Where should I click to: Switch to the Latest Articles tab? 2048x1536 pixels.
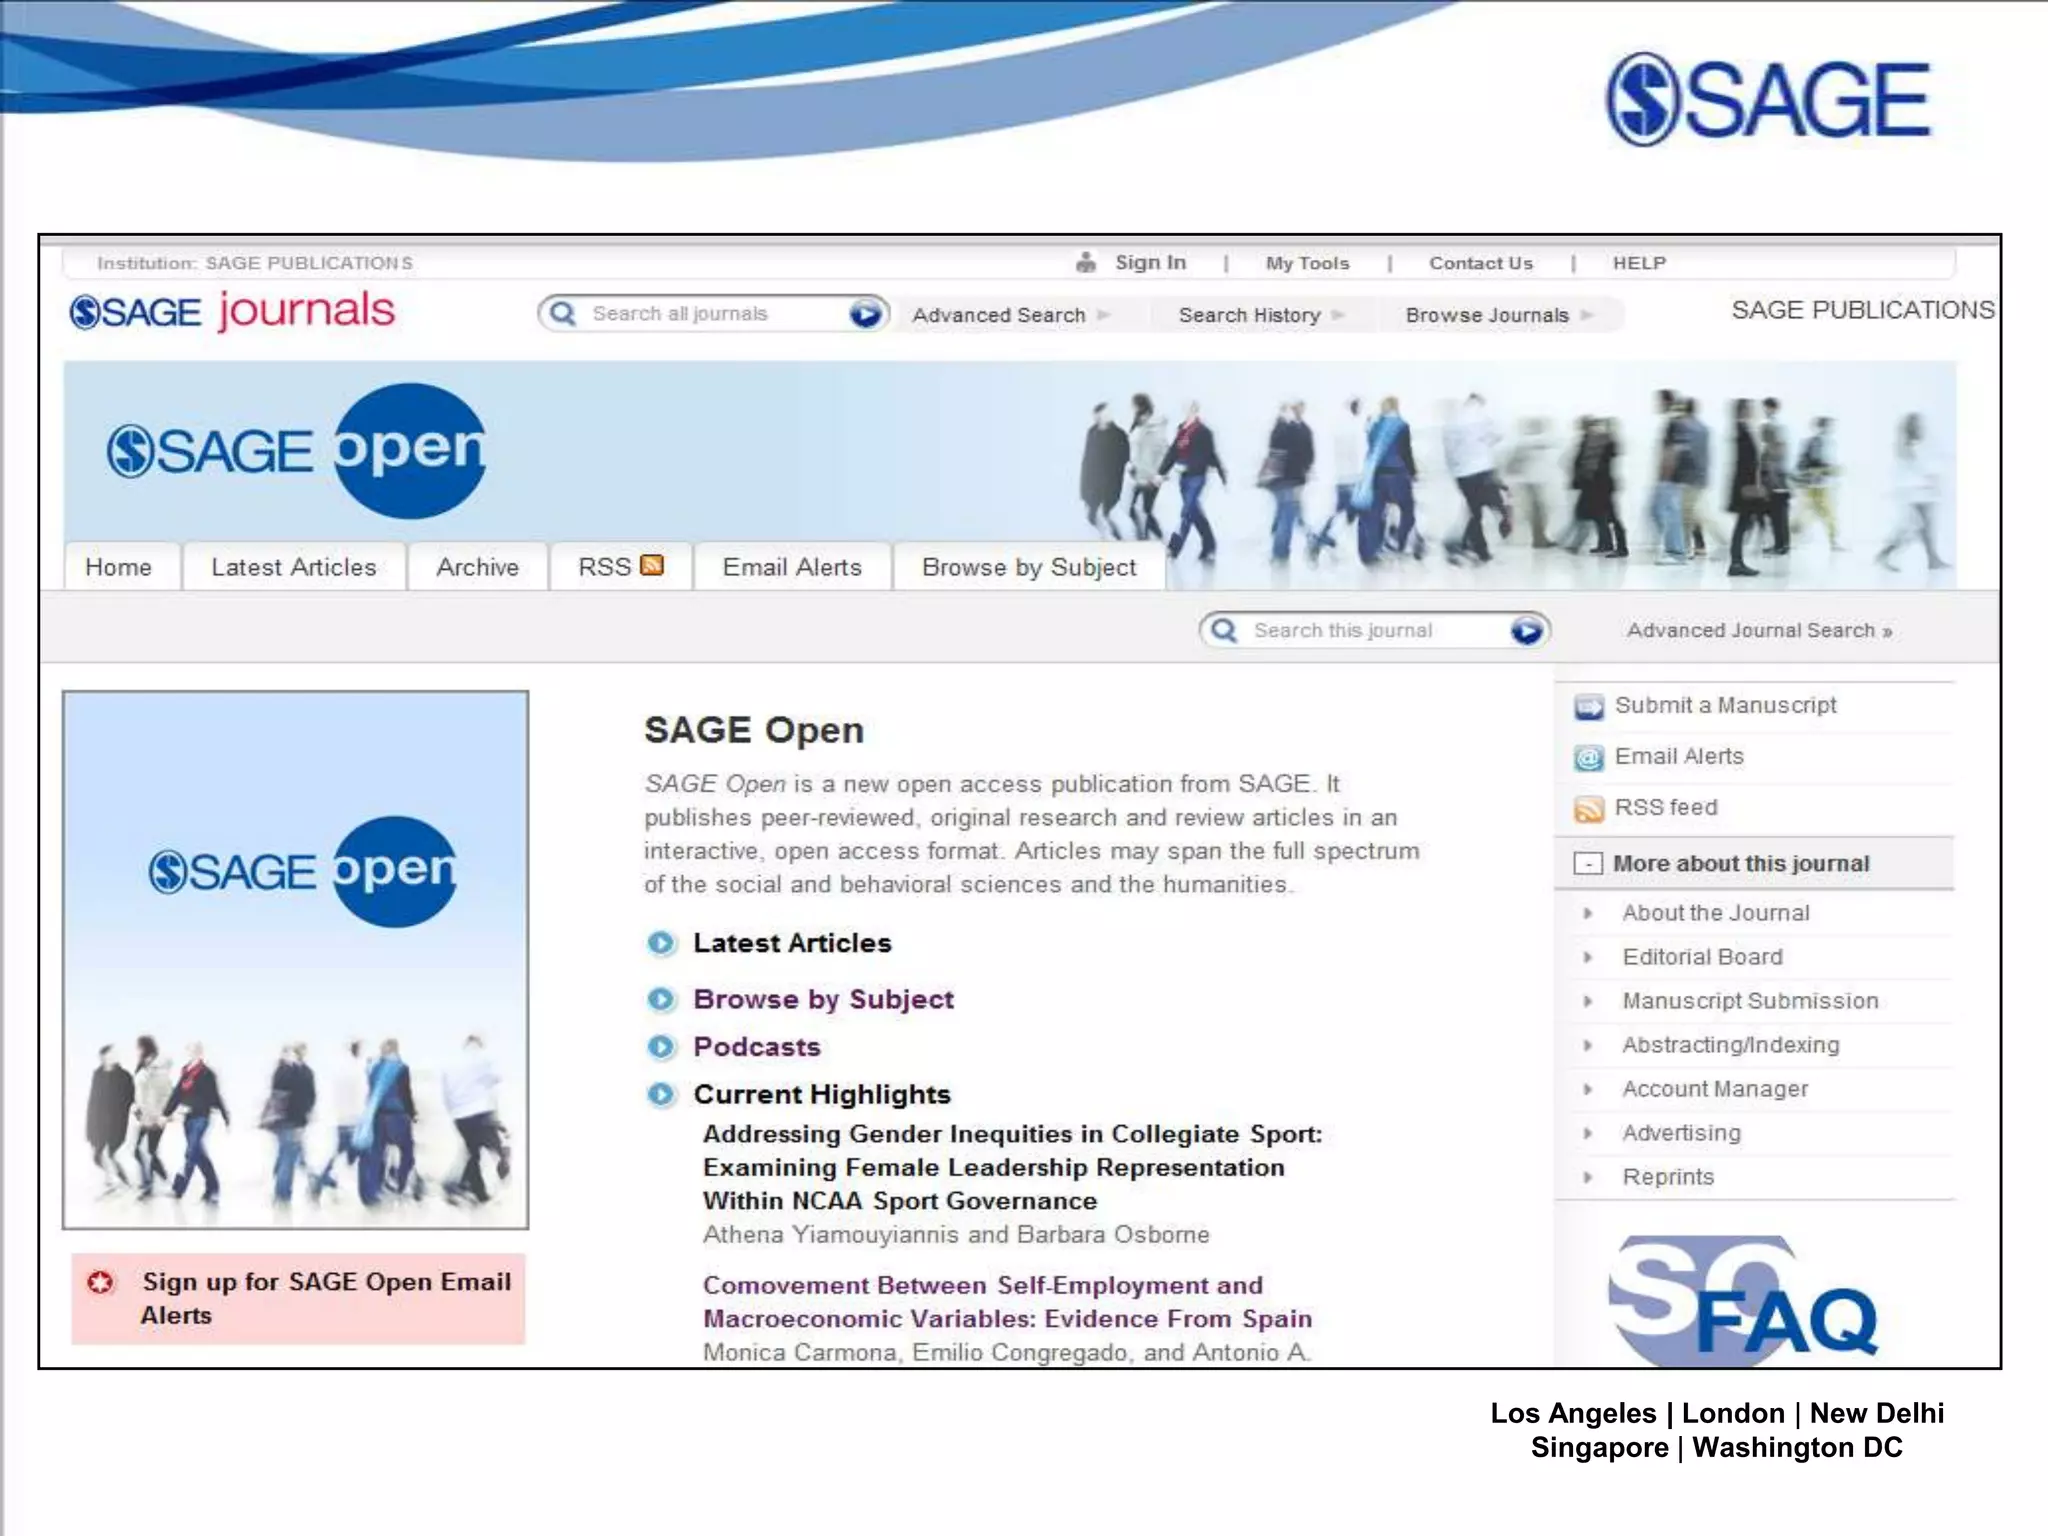[x=293, y=567]
